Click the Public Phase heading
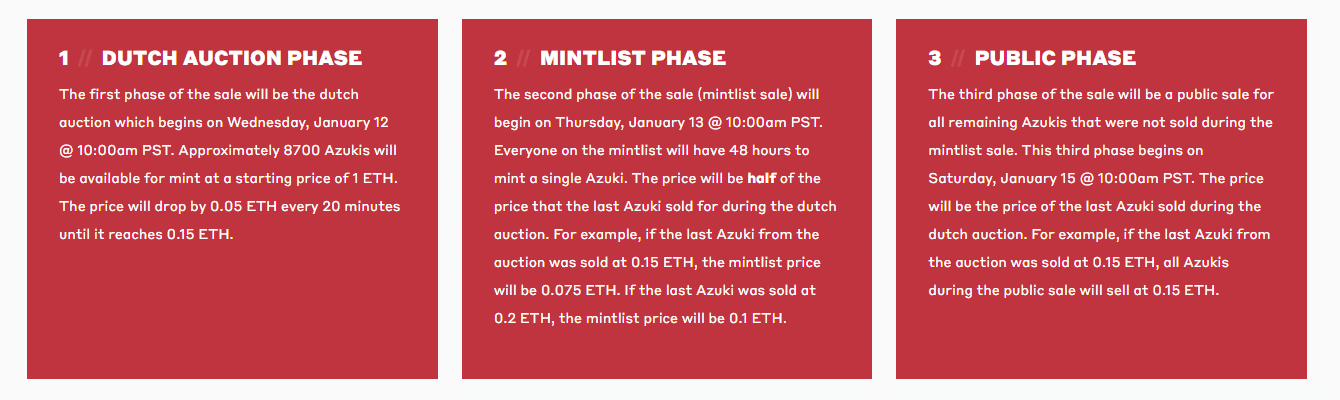 tap(1055, 58)
